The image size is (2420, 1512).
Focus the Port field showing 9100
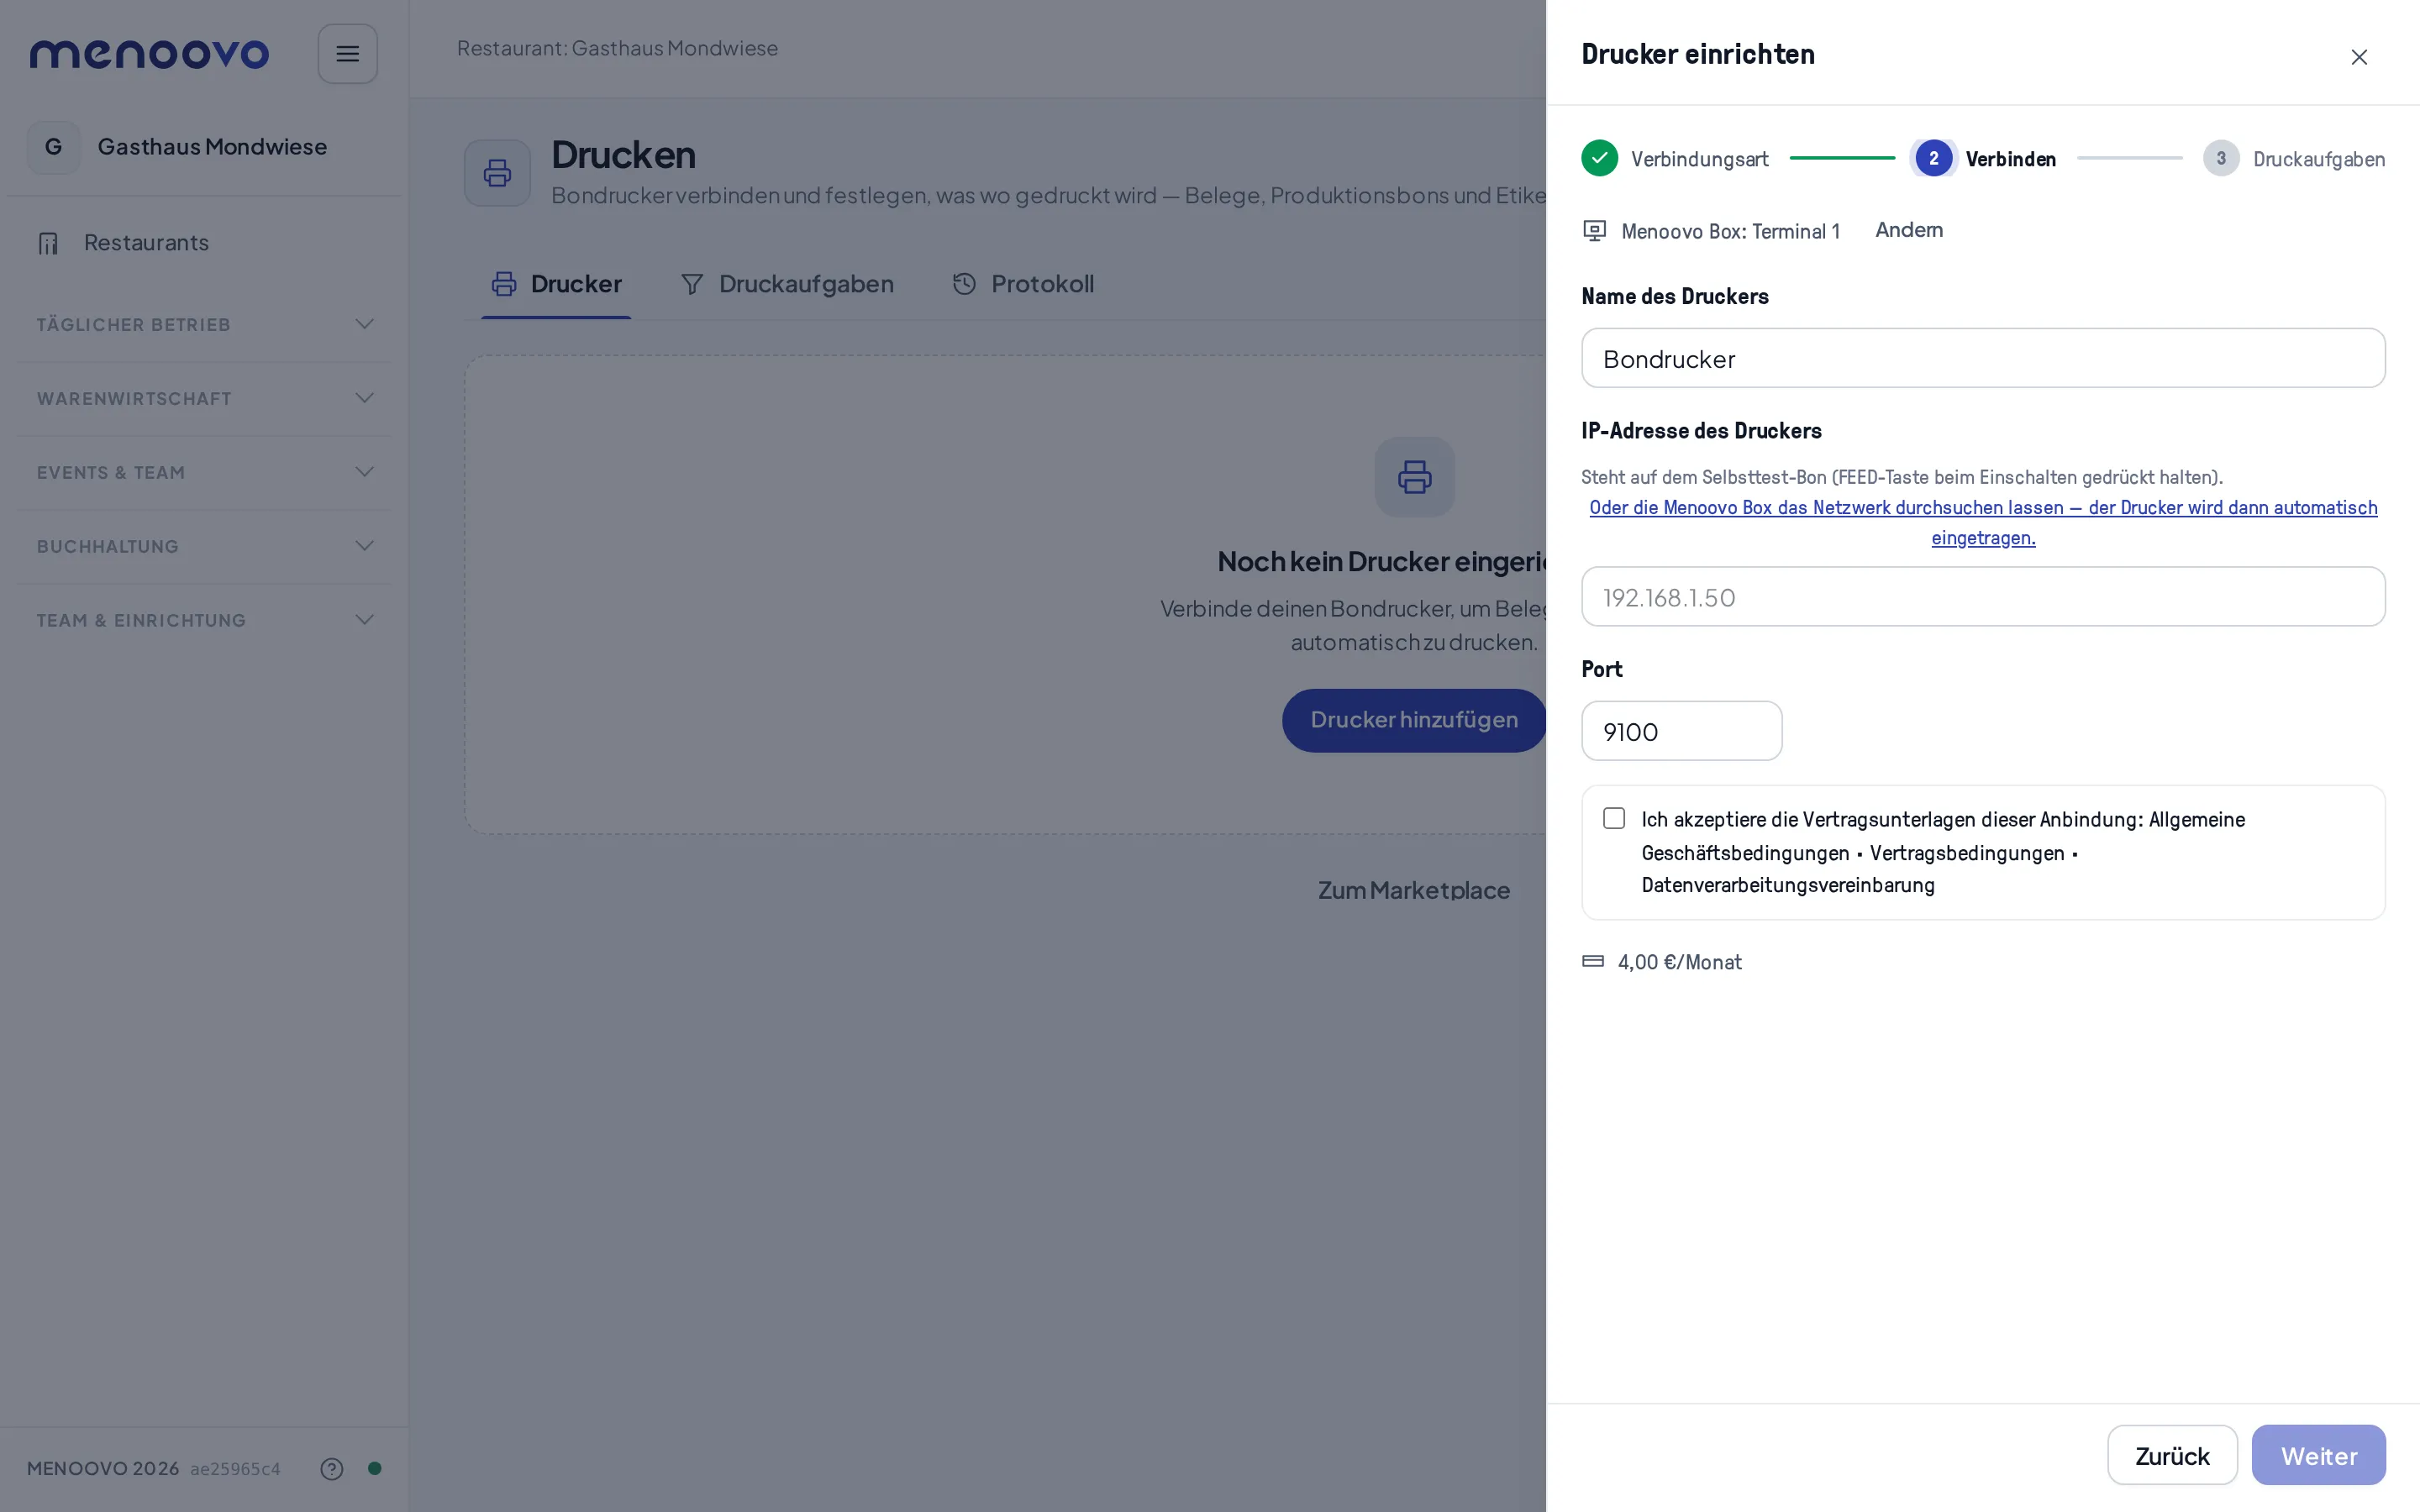(1681, 731)
